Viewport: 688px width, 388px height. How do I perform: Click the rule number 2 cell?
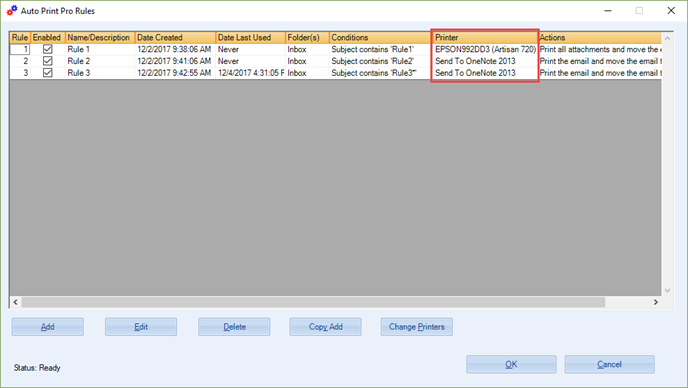(x=20, y=61)
